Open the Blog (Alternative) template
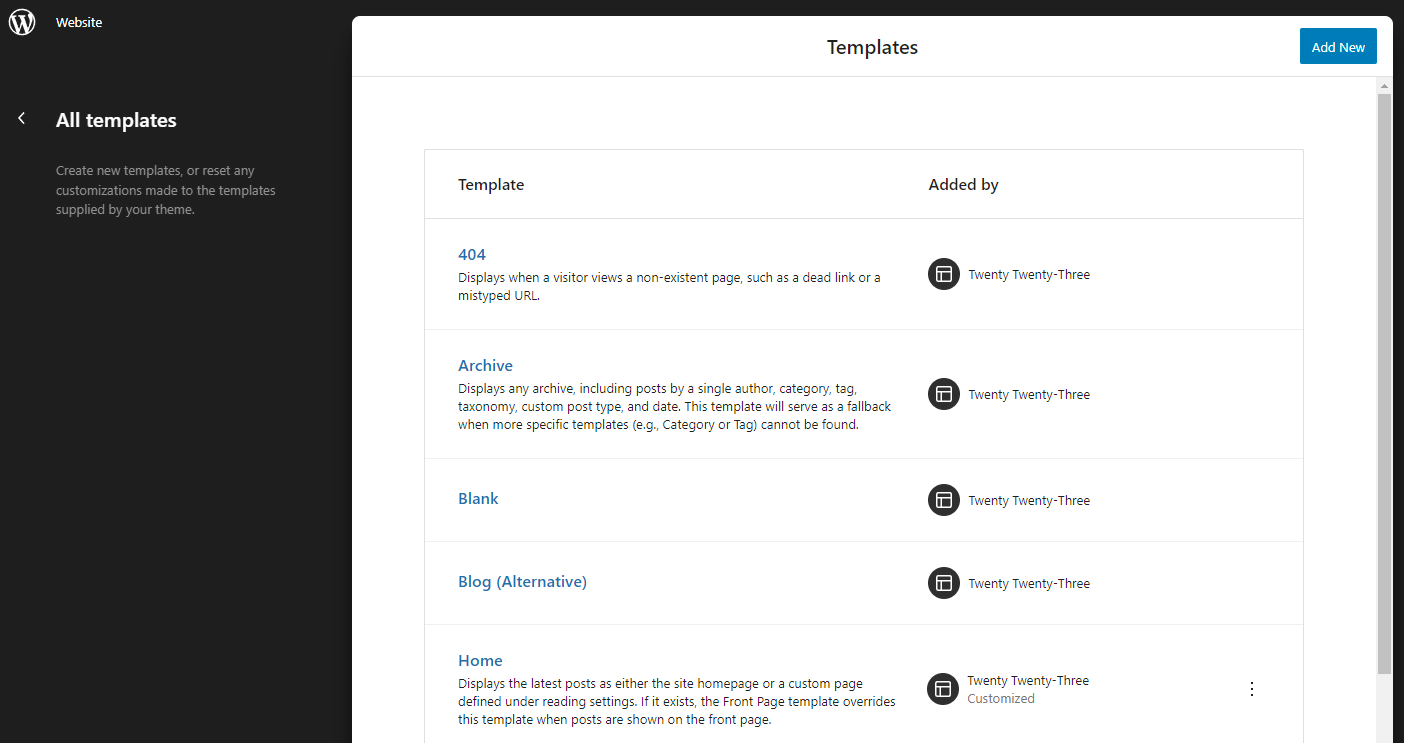This screenshot has width=1404, height=743. point(522,582)
